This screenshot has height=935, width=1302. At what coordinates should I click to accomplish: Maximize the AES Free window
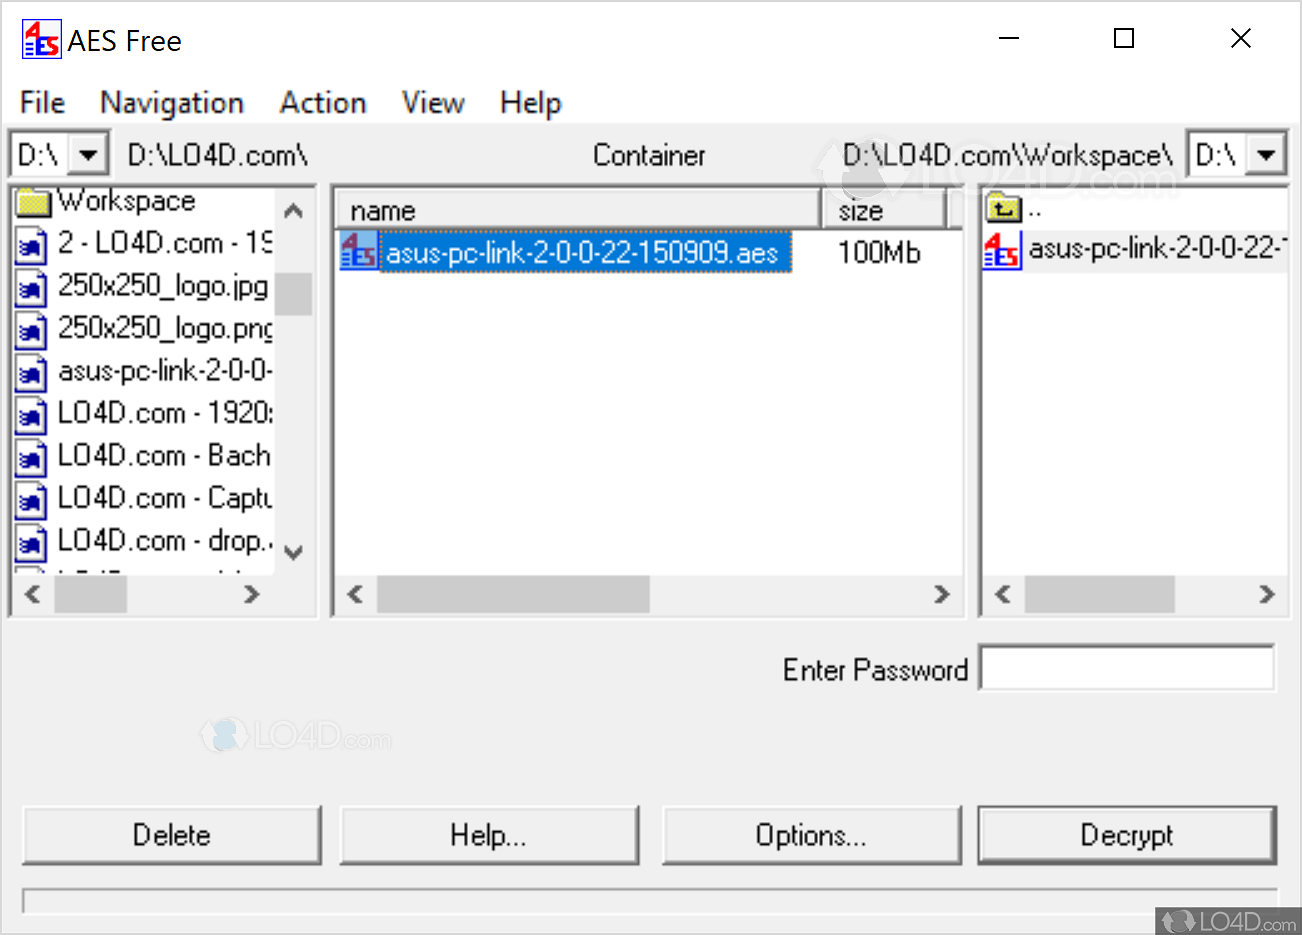(1124, 38)
